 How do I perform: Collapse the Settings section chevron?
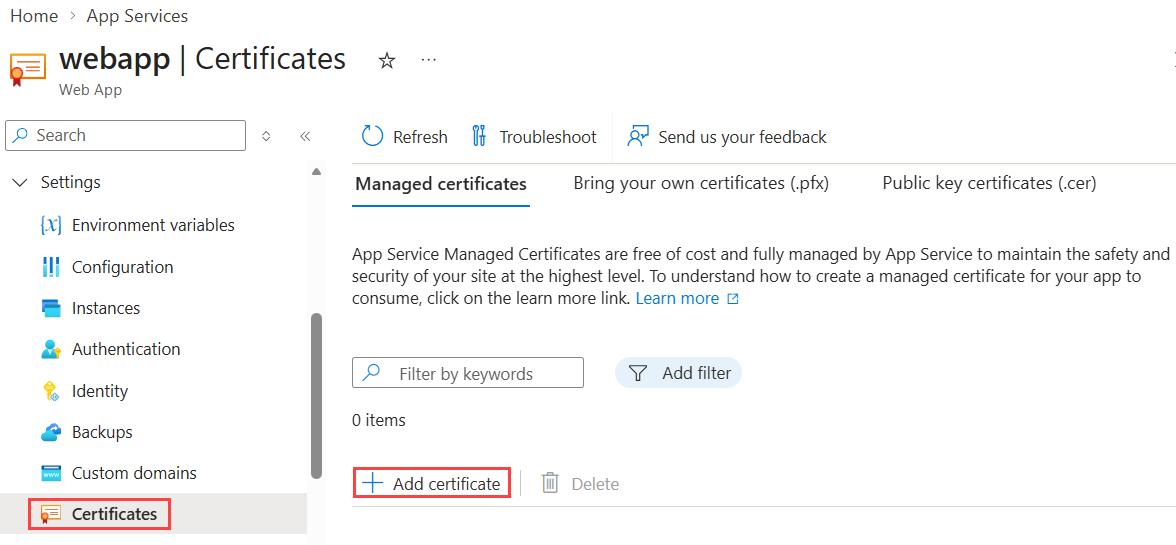(20, 183)
